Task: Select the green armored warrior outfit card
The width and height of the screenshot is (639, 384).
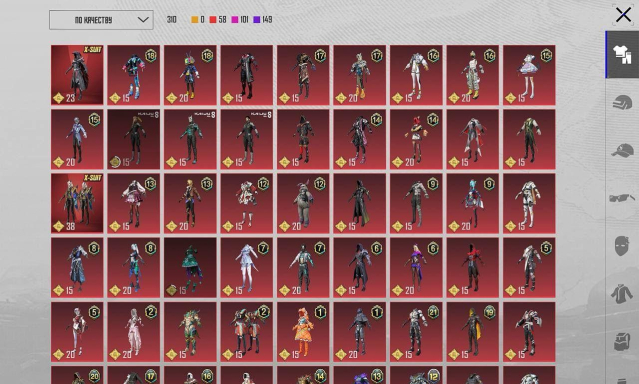Action: (x=190, y=332)
